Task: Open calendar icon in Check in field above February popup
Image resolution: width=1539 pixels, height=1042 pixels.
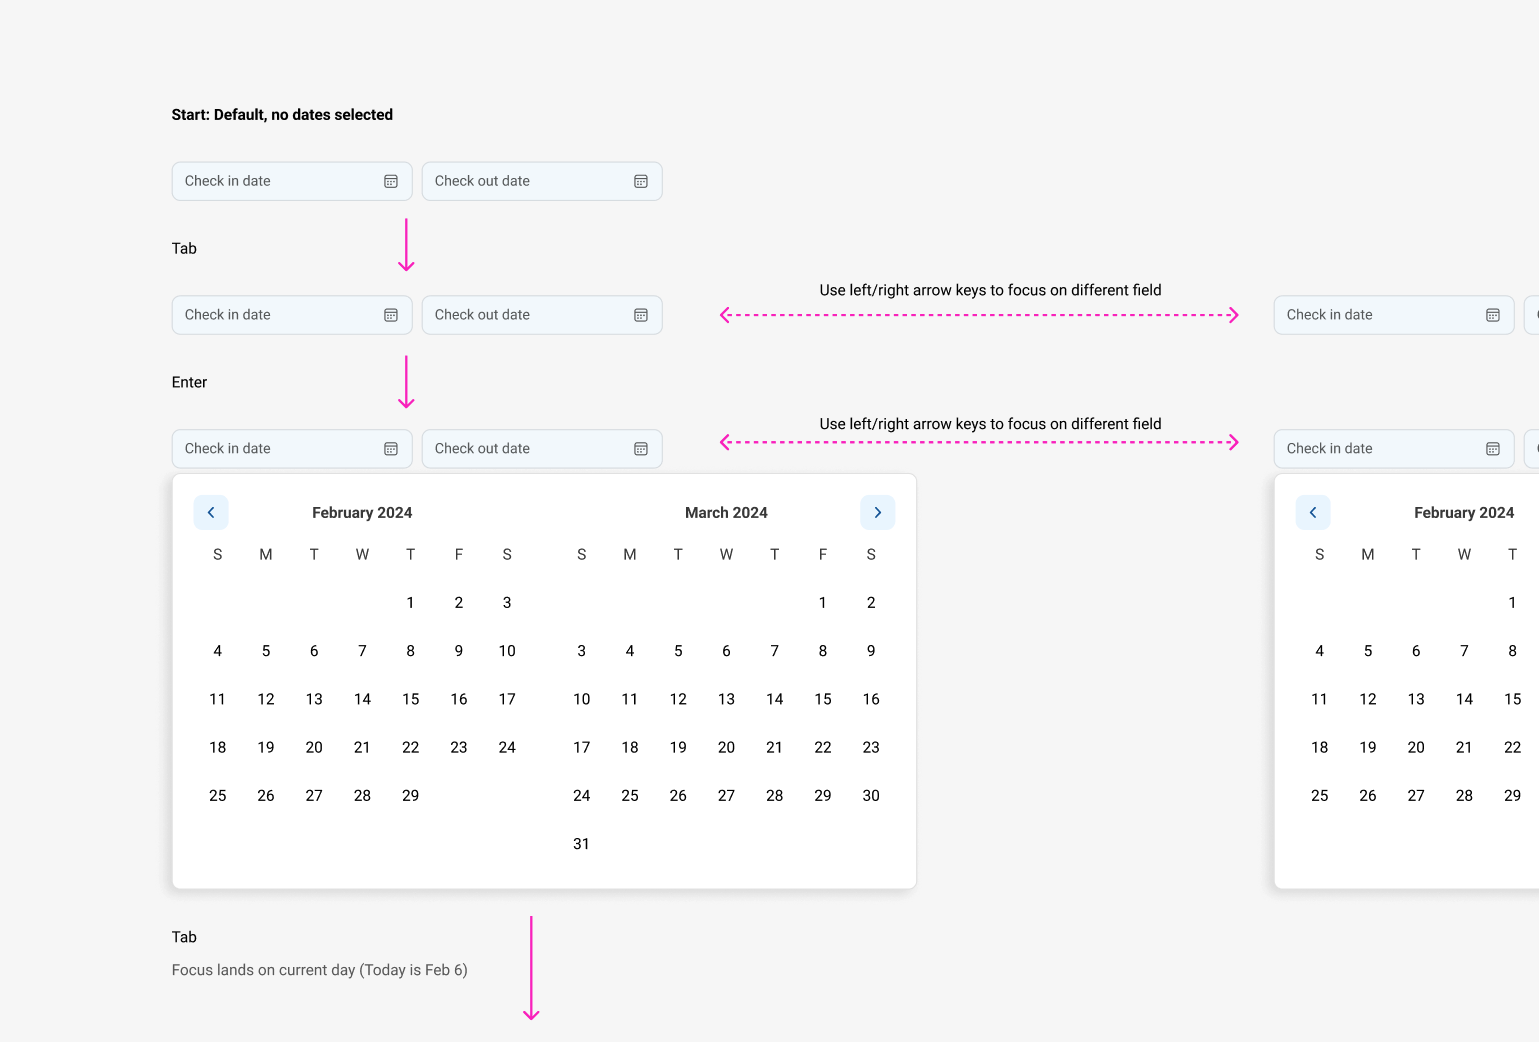Action: (x=391, y=449)
